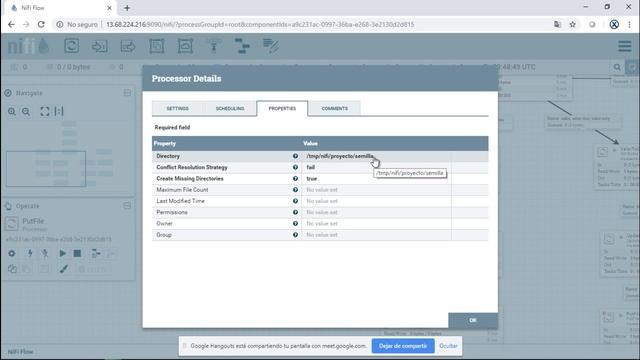Disable the component with crossed lightning icon
The image size is (640, 360).
[45, 253]
